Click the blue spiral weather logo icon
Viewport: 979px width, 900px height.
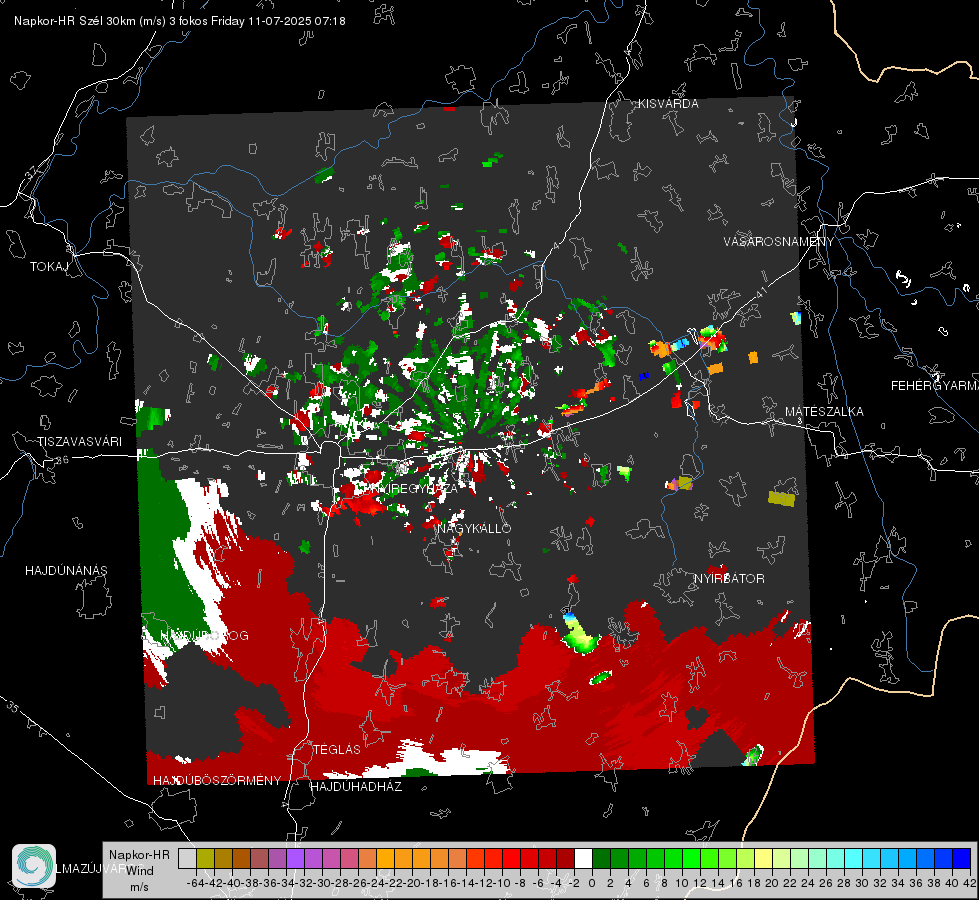[x=34, y=866]
